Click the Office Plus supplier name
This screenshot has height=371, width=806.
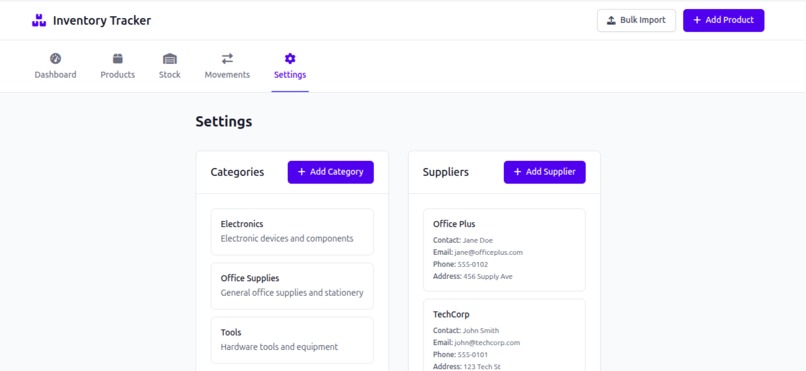tap(454, 224)
